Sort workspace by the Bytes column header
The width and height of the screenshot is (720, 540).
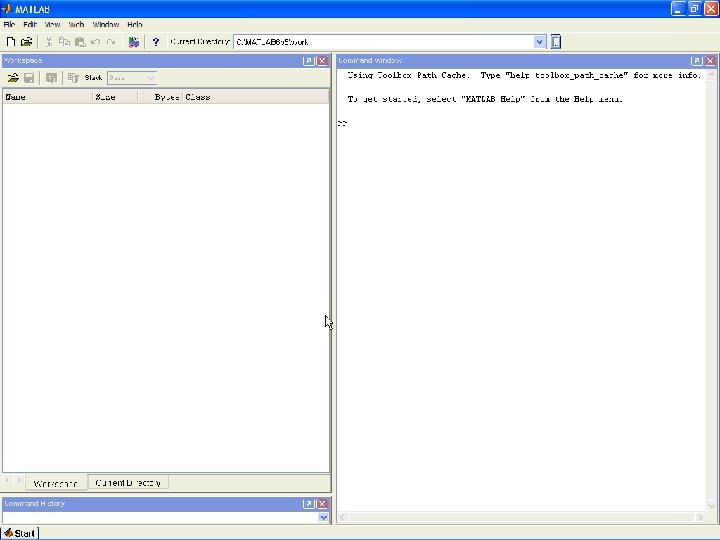[x=160, y=97]
